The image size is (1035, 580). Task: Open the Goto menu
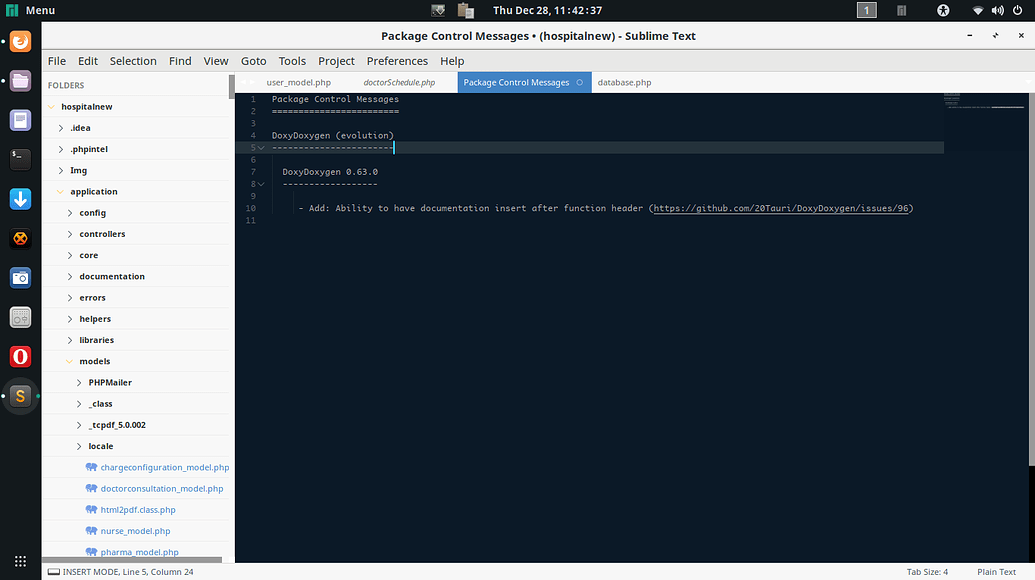pos(253,61)
